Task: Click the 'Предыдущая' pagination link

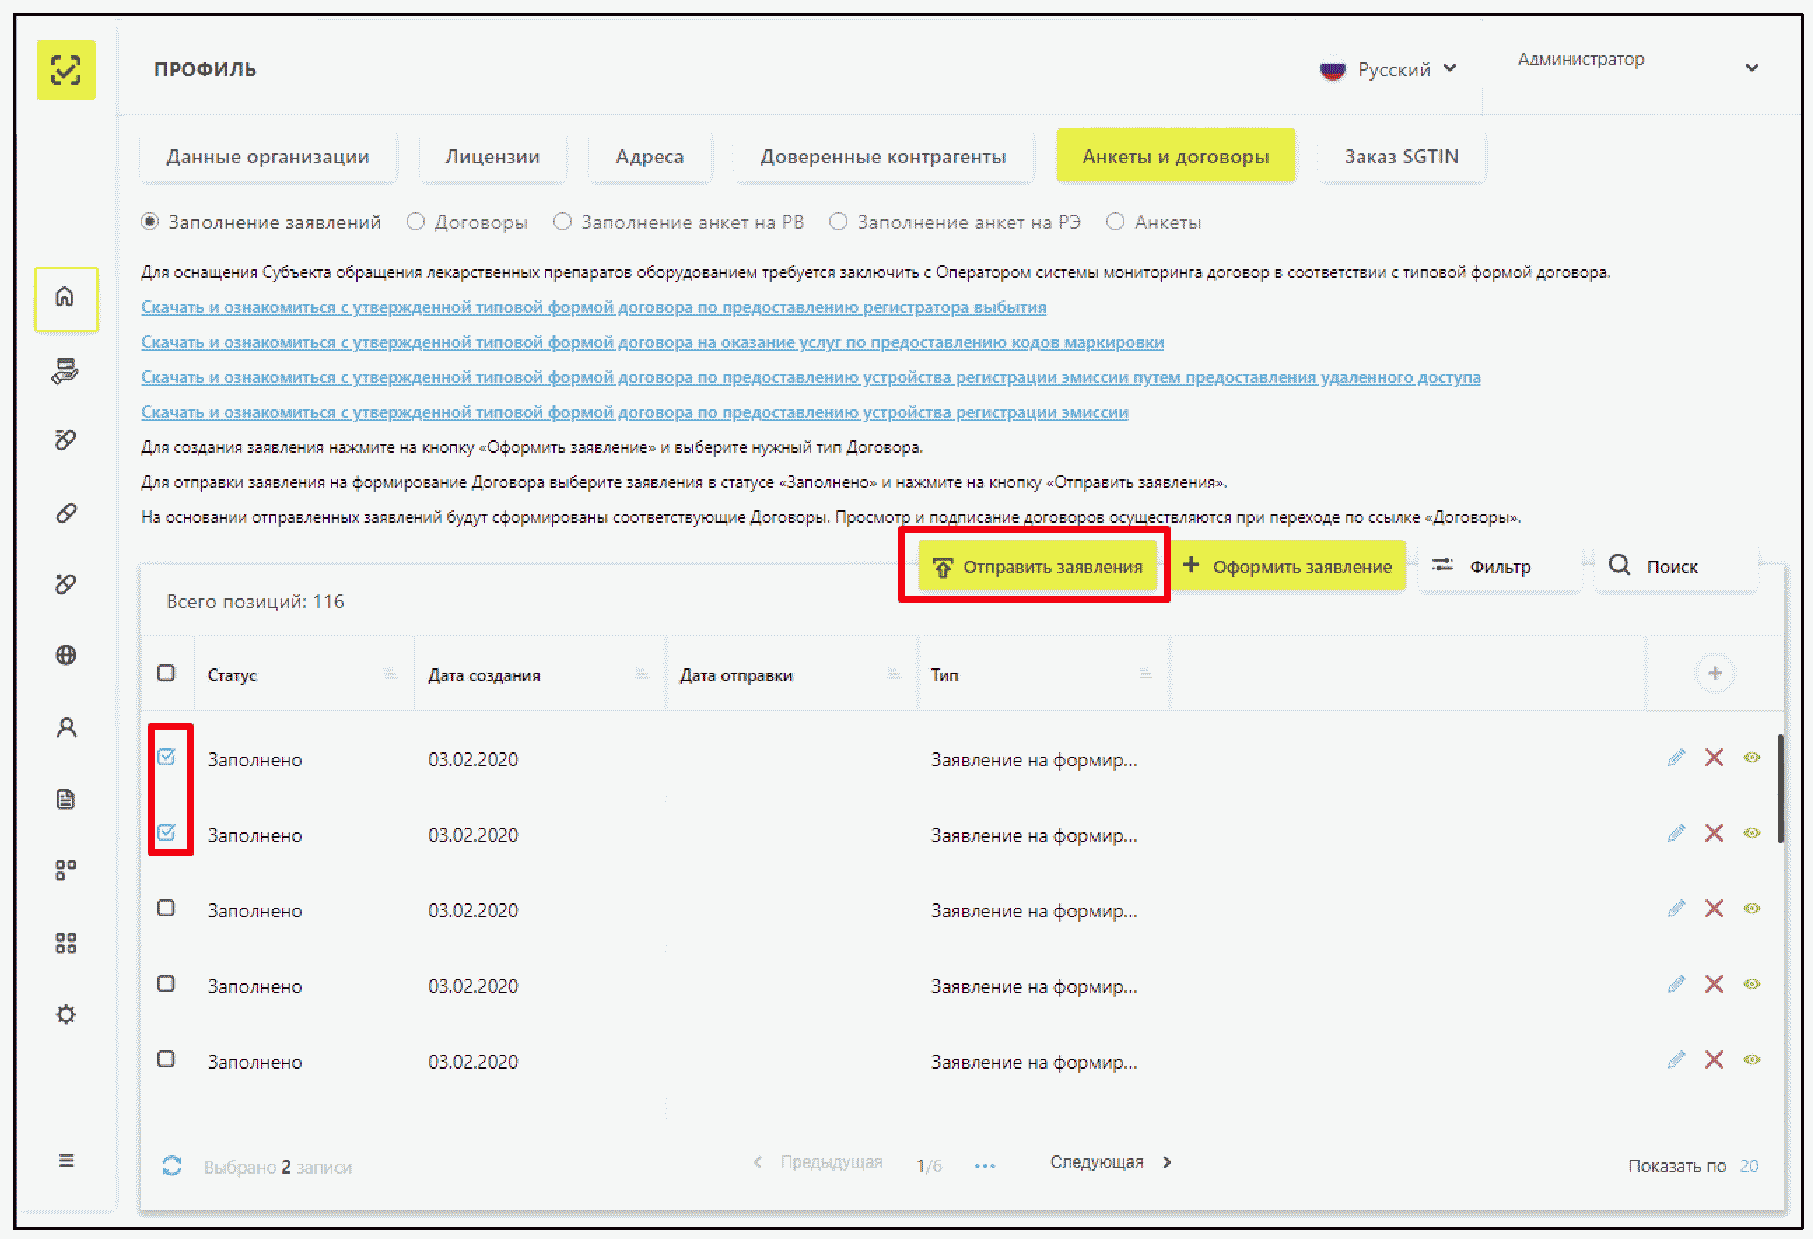Action: pos(818,1162)
